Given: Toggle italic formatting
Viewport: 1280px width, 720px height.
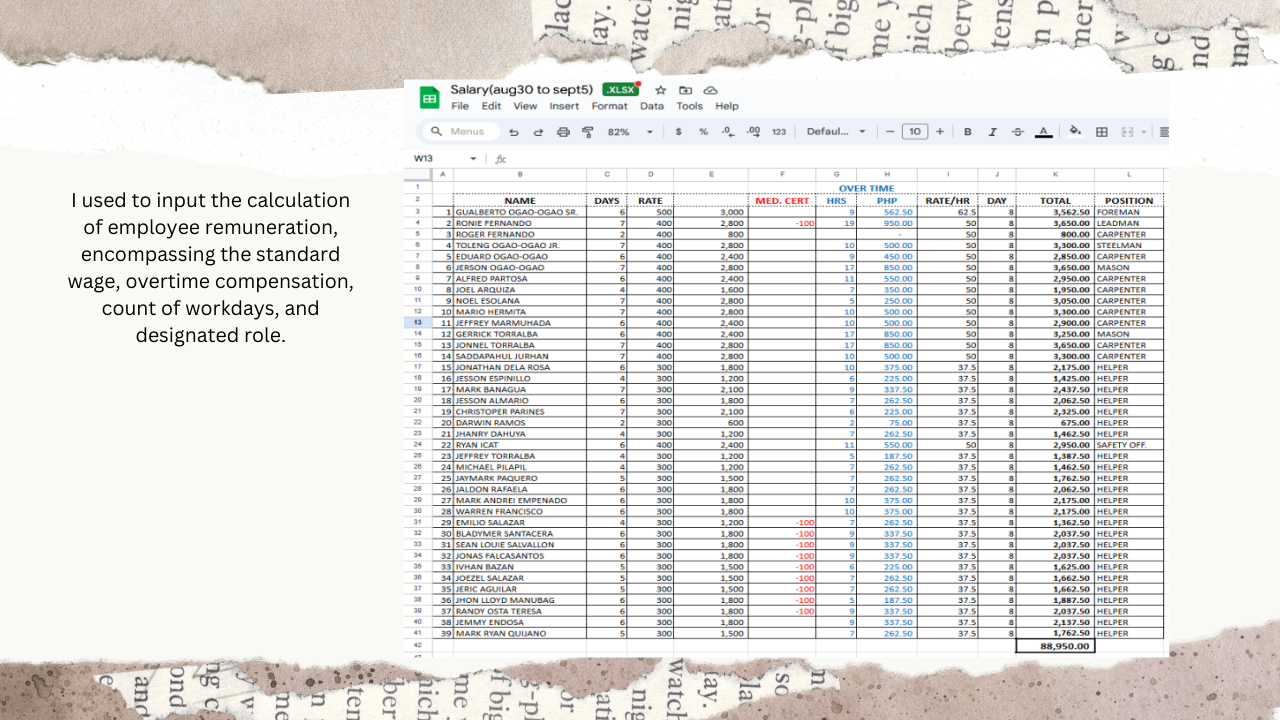Looking at the screenshot, I should 992,132.
